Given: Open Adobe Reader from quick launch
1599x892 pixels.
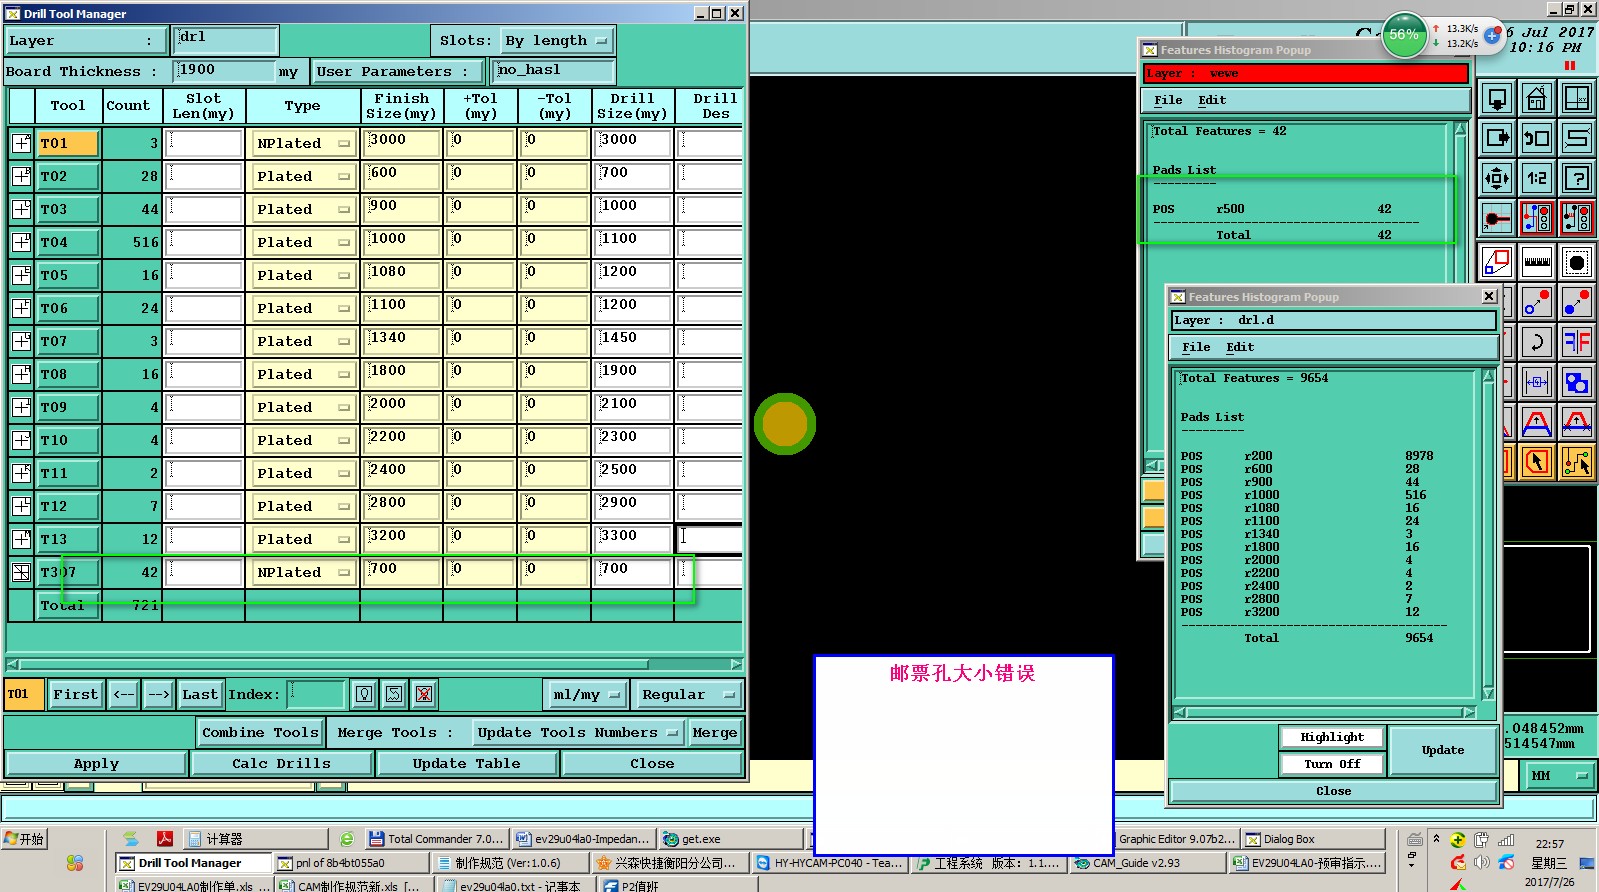Looking at the screenshot, I should (x=165, y=839).
